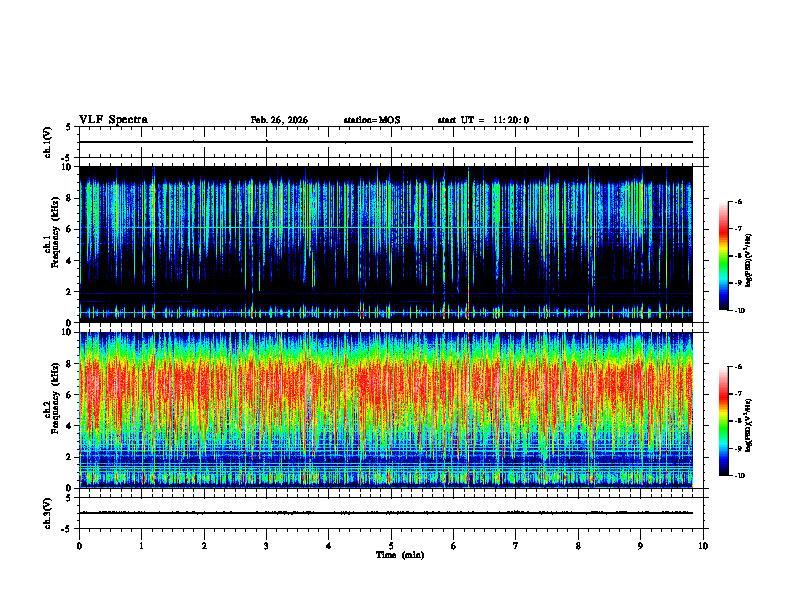Click time axis tick label "9"

640,546
